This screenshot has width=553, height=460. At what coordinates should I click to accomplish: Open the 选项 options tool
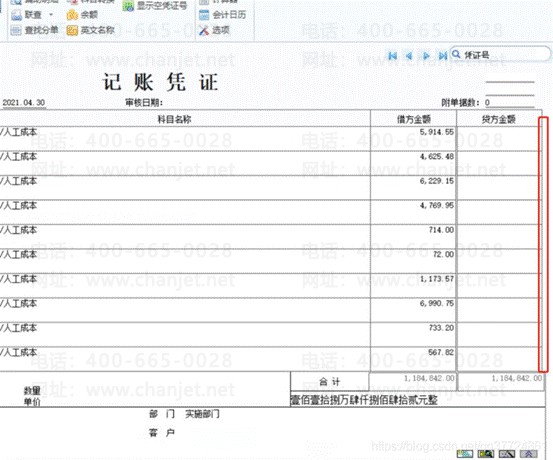tap(214, 30)
